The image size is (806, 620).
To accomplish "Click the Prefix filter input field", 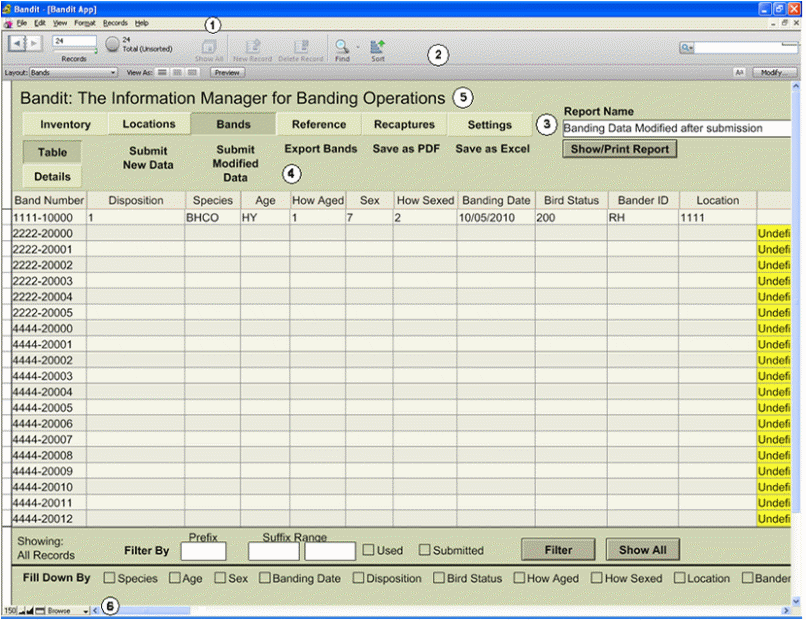I will (203, 552).
